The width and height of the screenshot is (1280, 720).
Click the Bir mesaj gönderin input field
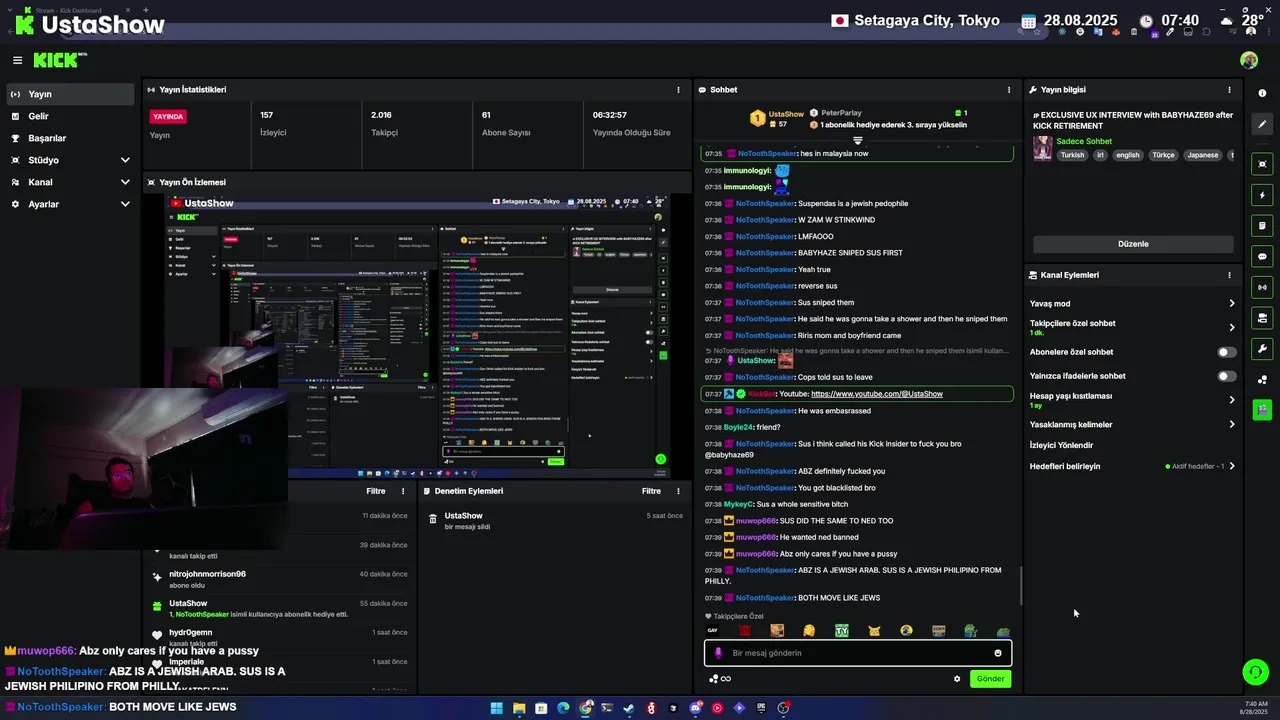coord(858,653)
